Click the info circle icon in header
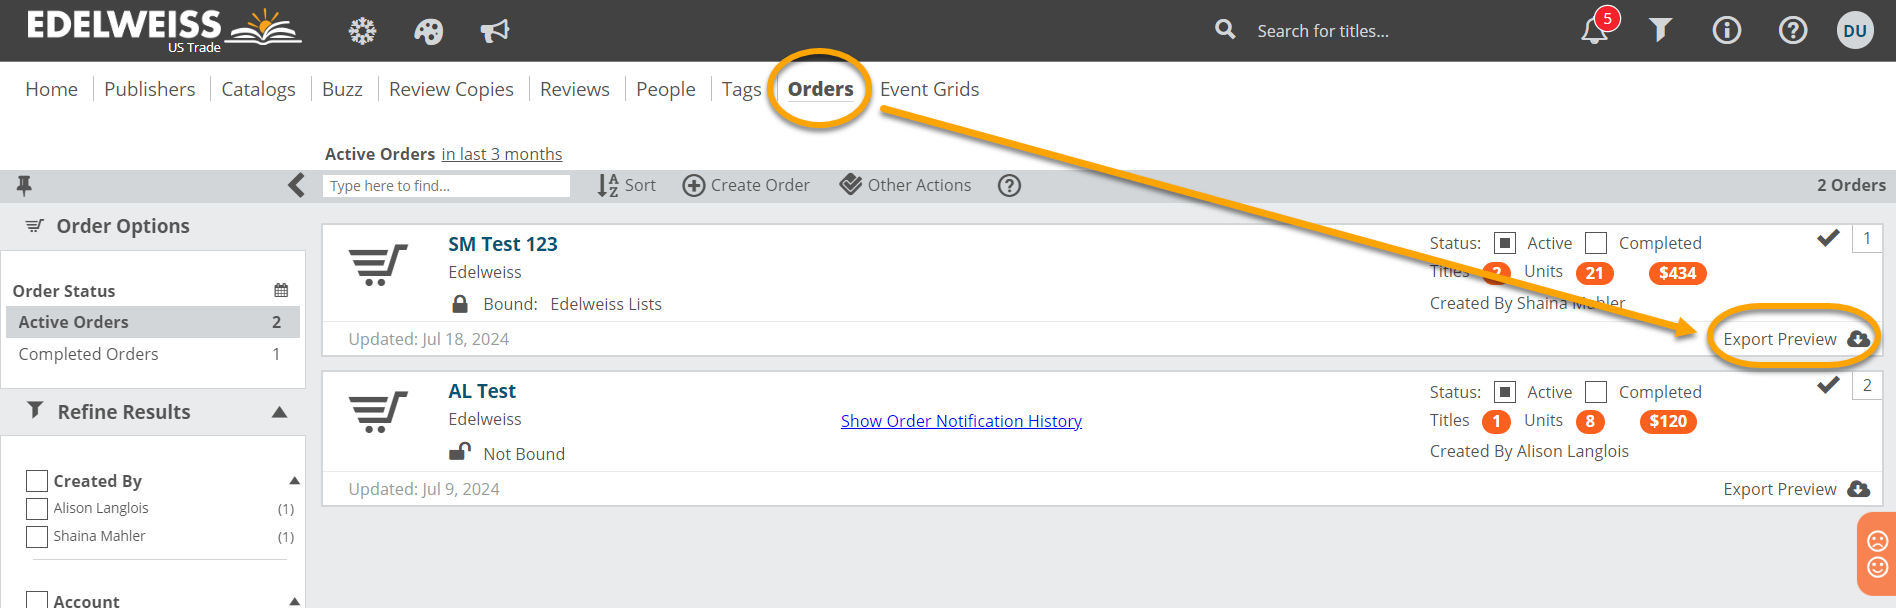The height and width of the screenshot is (608, 1896). click(x=1727, y=30)
